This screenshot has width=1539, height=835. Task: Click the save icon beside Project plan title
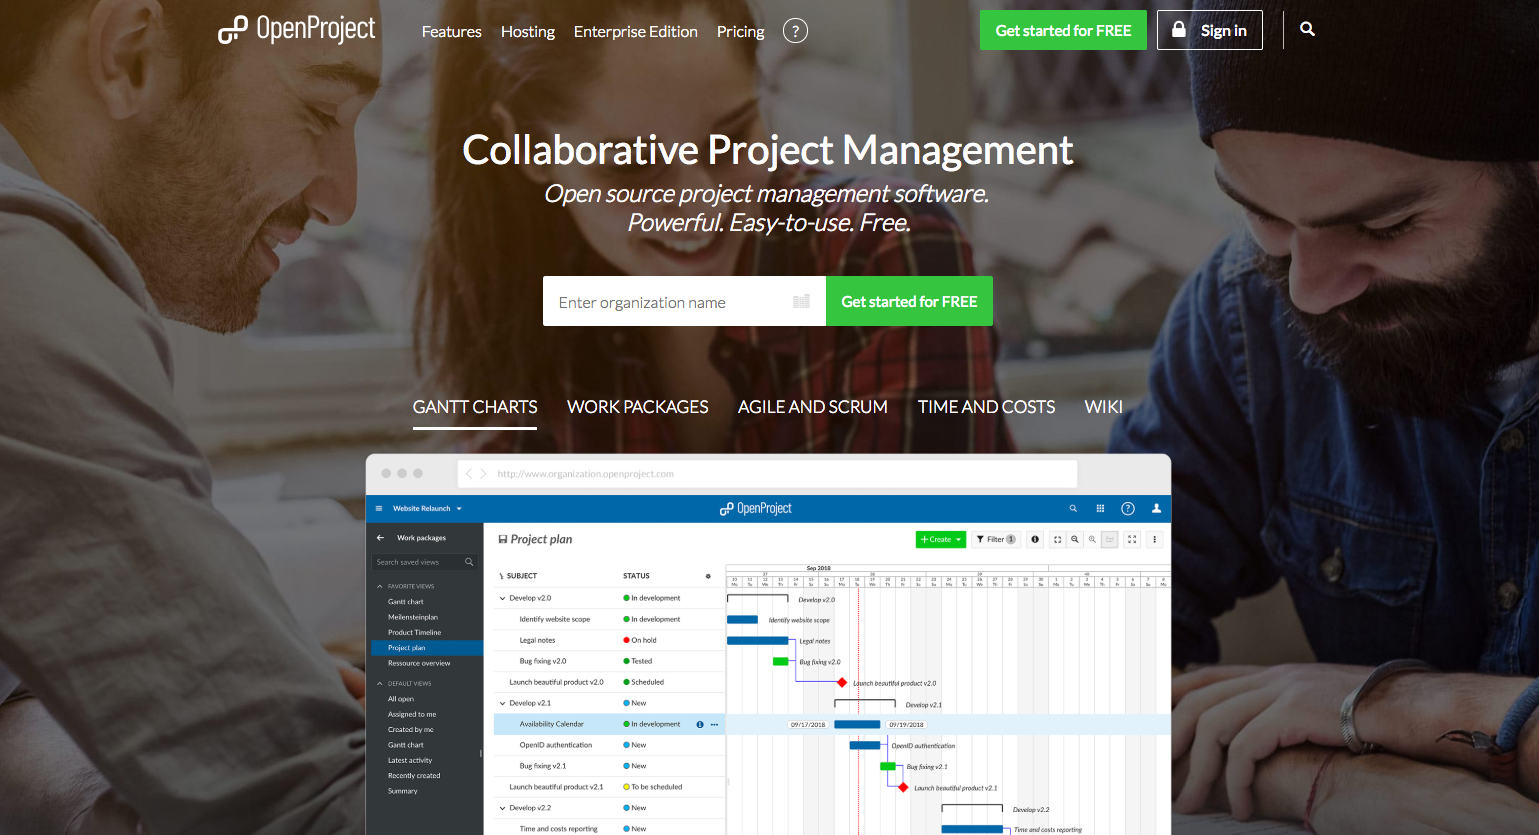502,539
